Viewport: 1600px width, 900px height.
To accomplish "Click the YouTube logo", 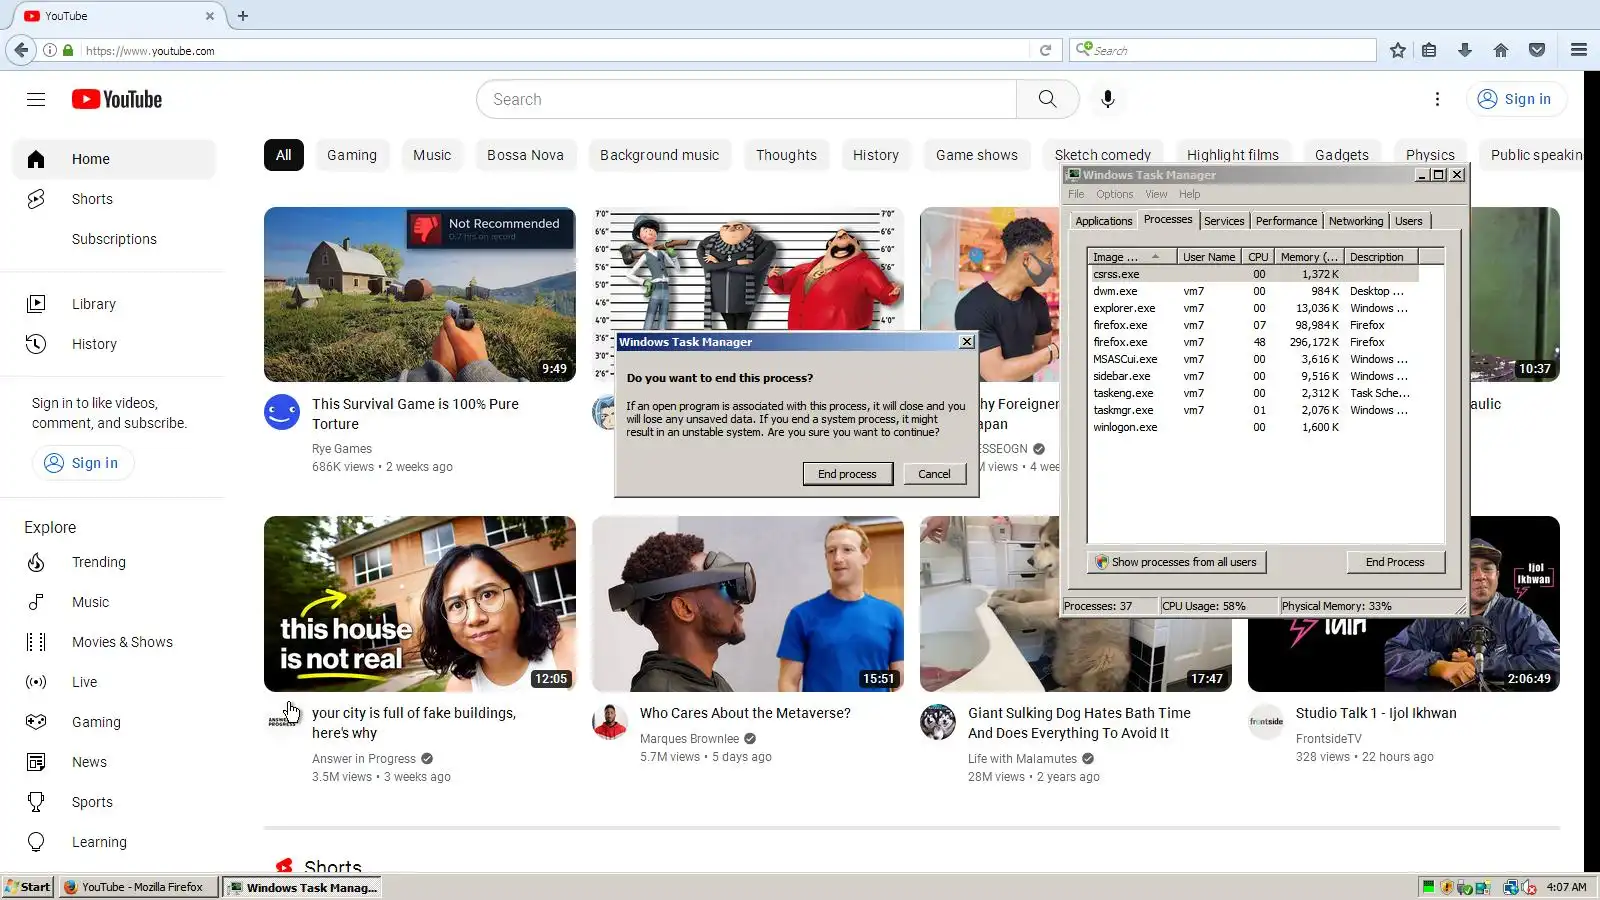I will click(x=117, y=99).
